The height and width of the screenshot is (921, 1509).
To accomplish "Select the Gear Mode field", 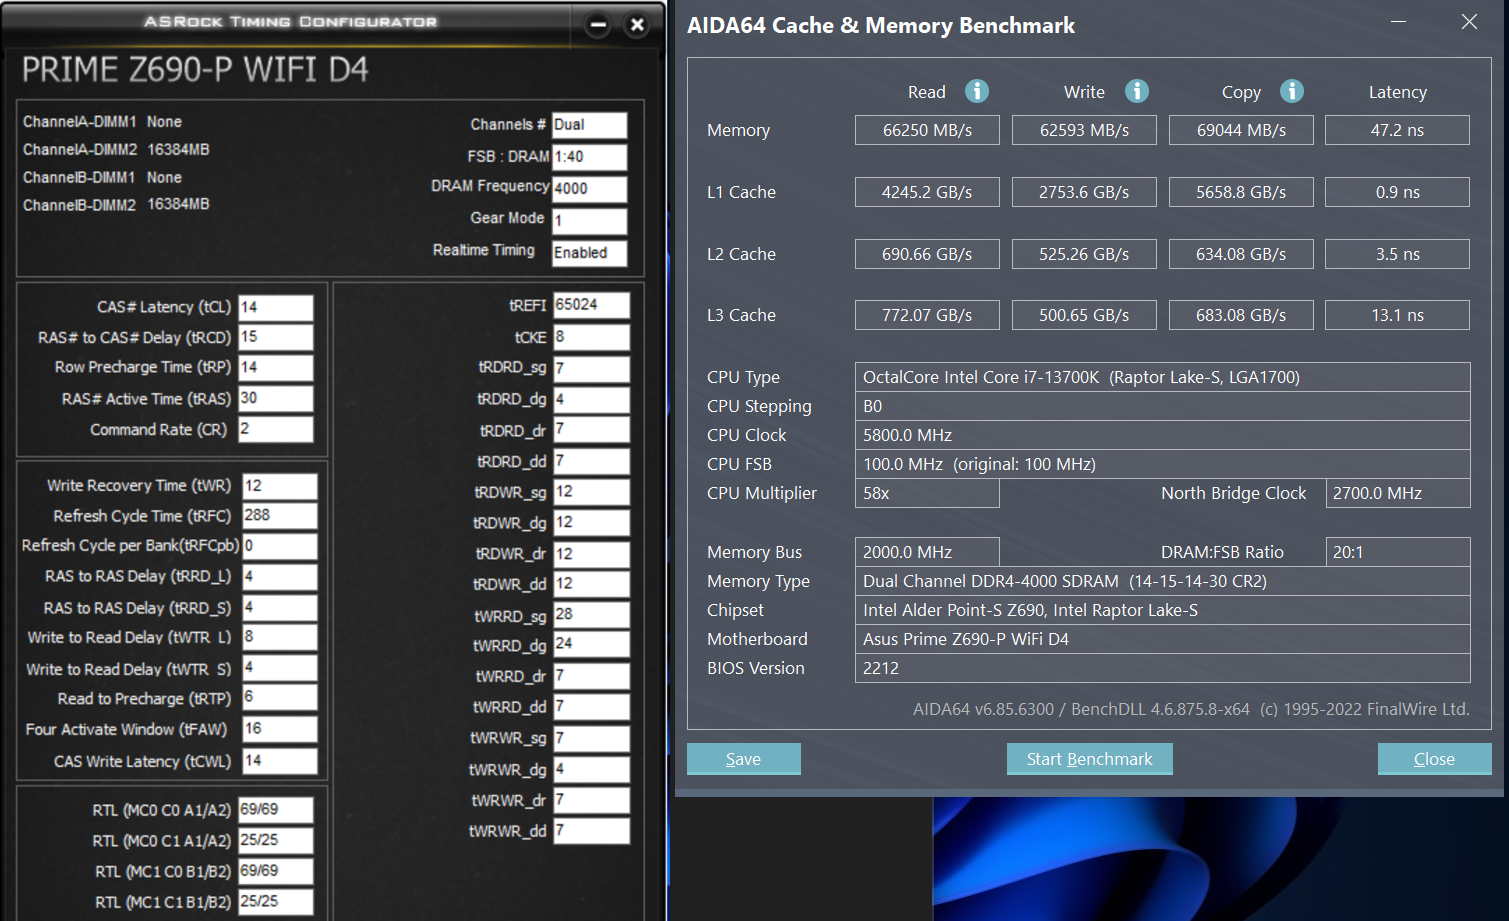I will 590,221.
